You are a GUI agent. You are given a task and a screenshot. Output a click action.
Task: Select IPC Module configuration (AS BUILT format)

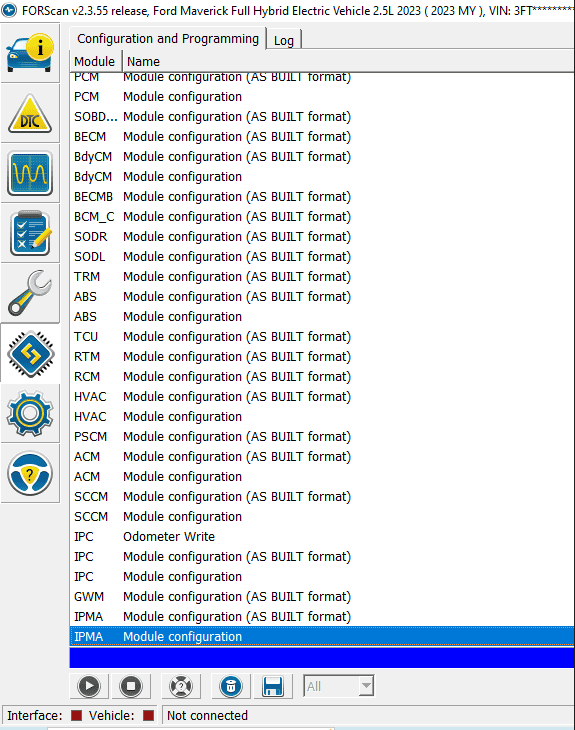point(322,557)
